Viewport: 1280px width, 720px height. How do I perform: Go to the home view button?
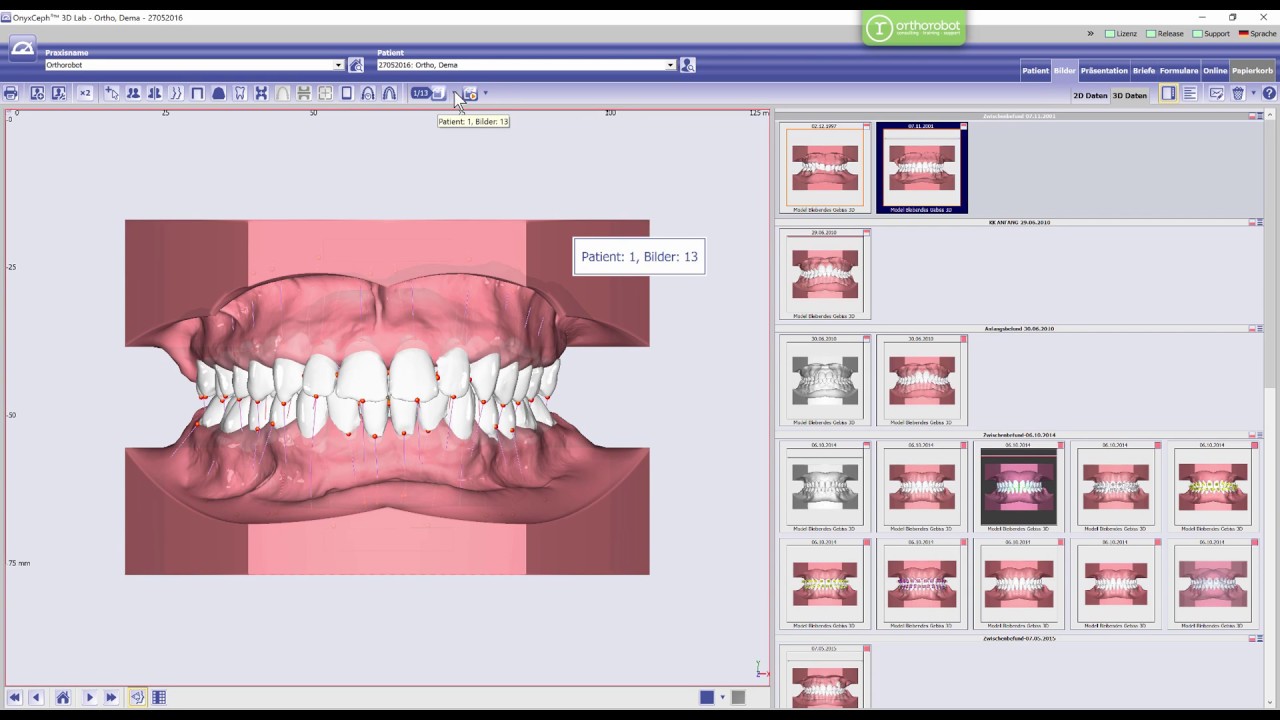(62, 697)
